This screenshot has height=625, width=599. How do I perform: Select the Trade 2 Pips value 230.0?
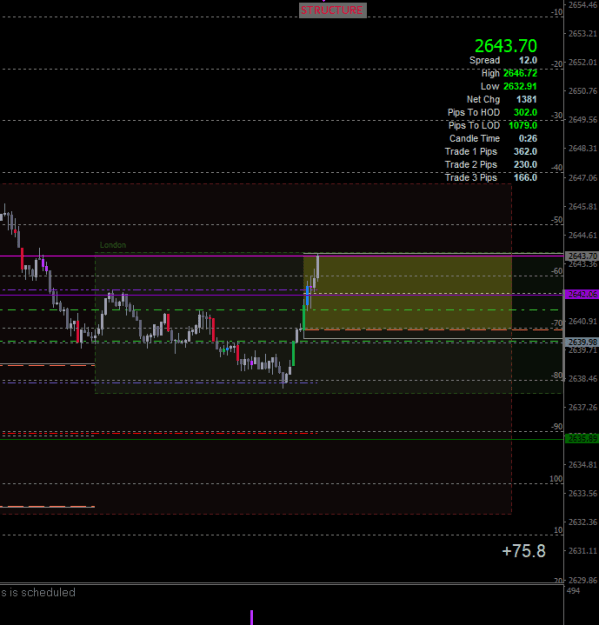coord(525,165)
